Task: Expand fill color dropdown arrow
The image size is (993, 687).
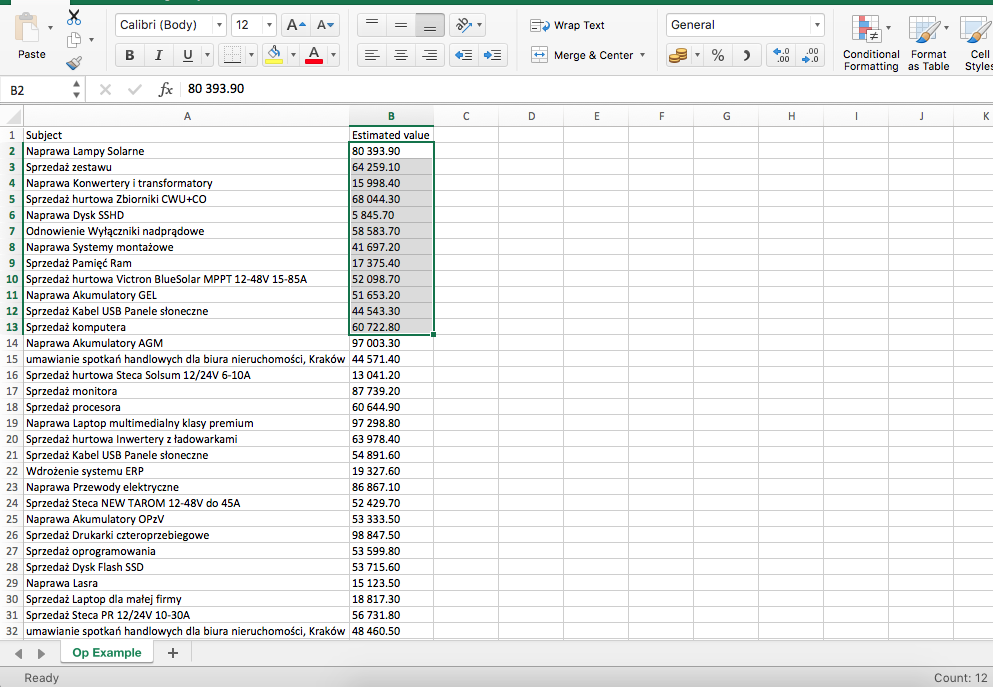Action: (x=293, y=56)
